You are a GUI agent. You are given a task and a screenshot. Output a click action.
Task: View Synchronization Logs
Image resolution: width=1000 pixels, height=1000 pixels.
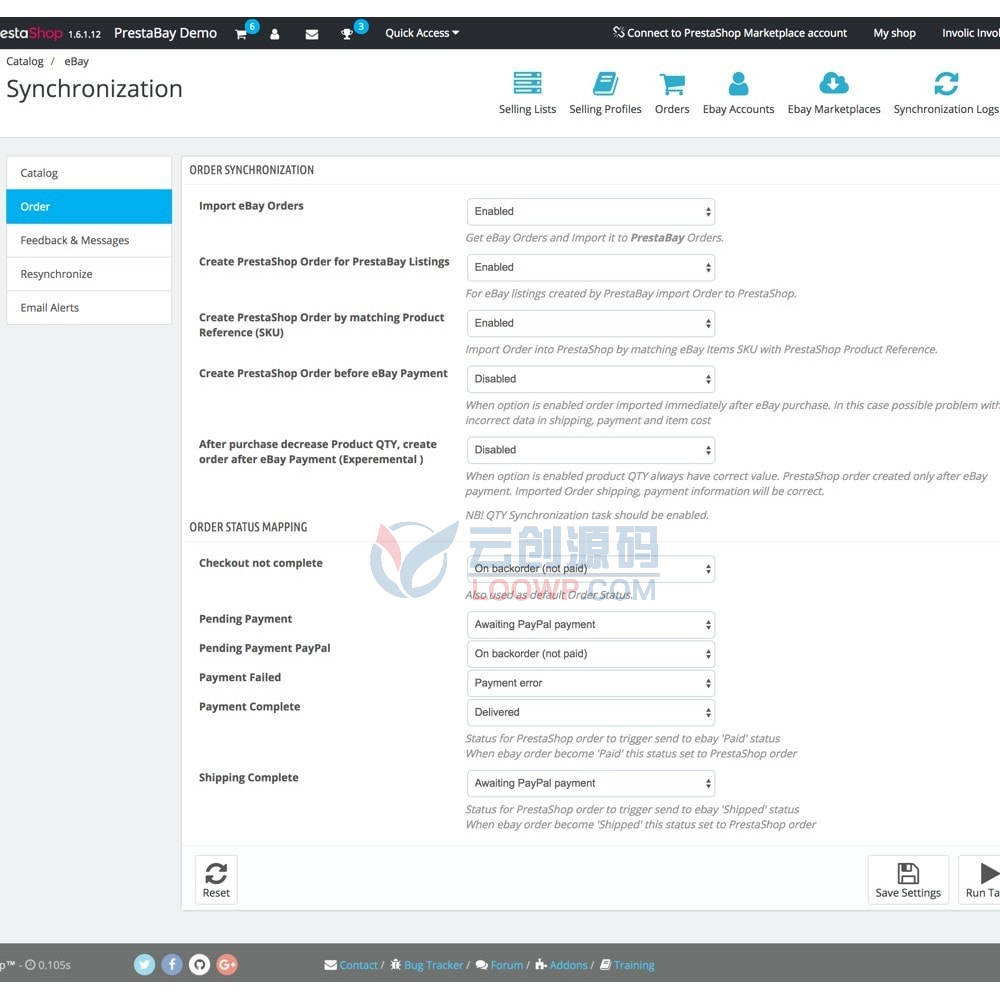click(x=946, y=93)
